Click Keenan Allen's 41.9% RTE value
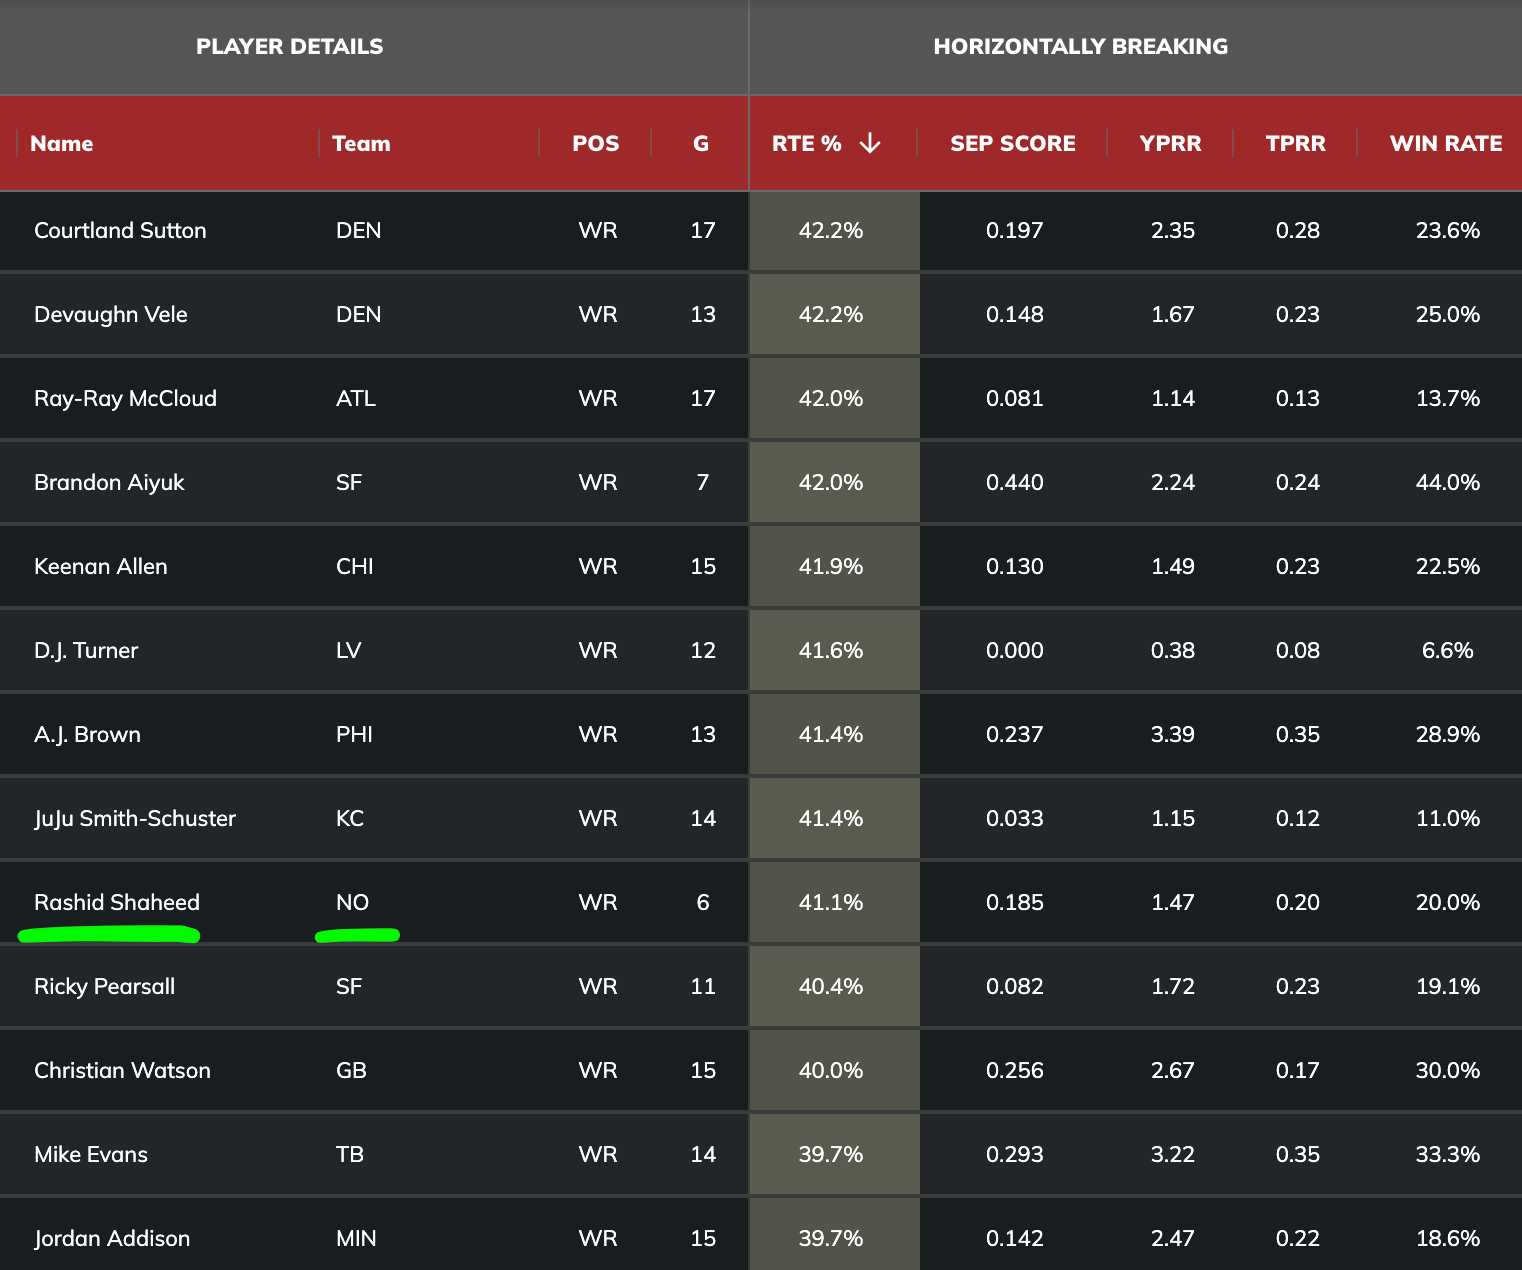Image resolution: width=1522 pixels, height=1270 pixels. (x=831, y=566)
